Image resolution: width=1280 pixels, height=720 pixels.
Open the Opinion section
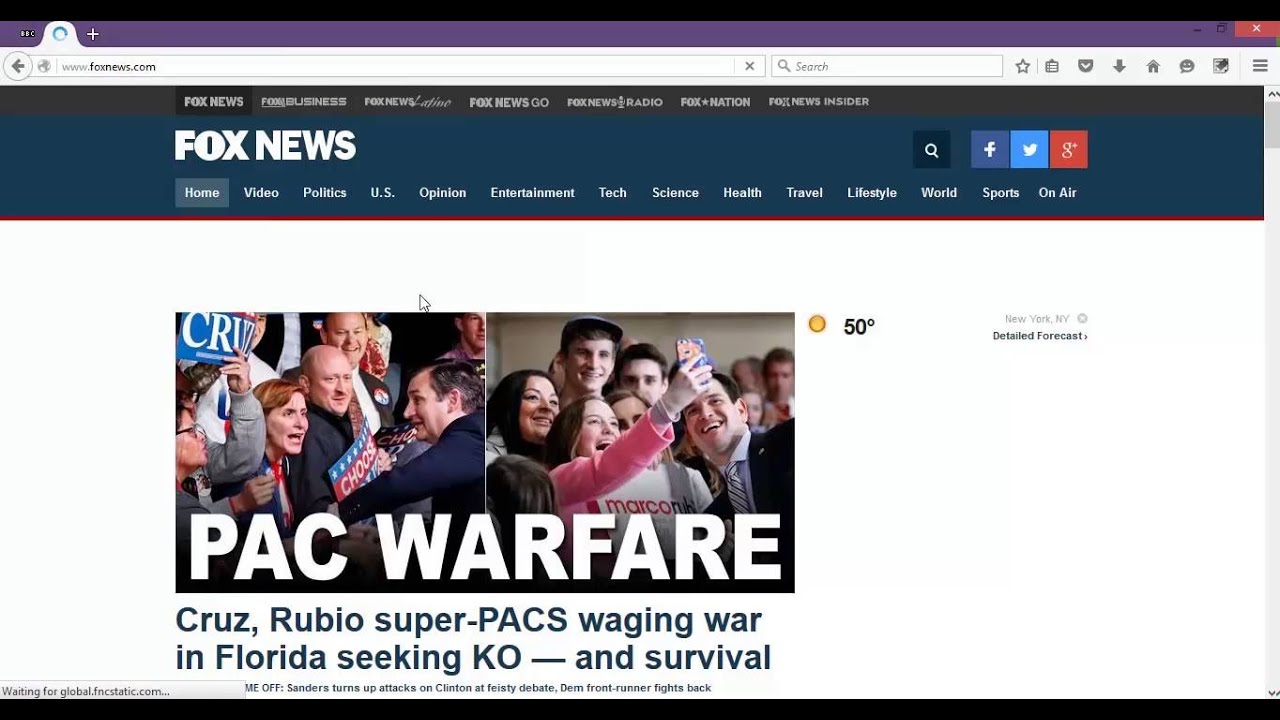tap(443, 193)
